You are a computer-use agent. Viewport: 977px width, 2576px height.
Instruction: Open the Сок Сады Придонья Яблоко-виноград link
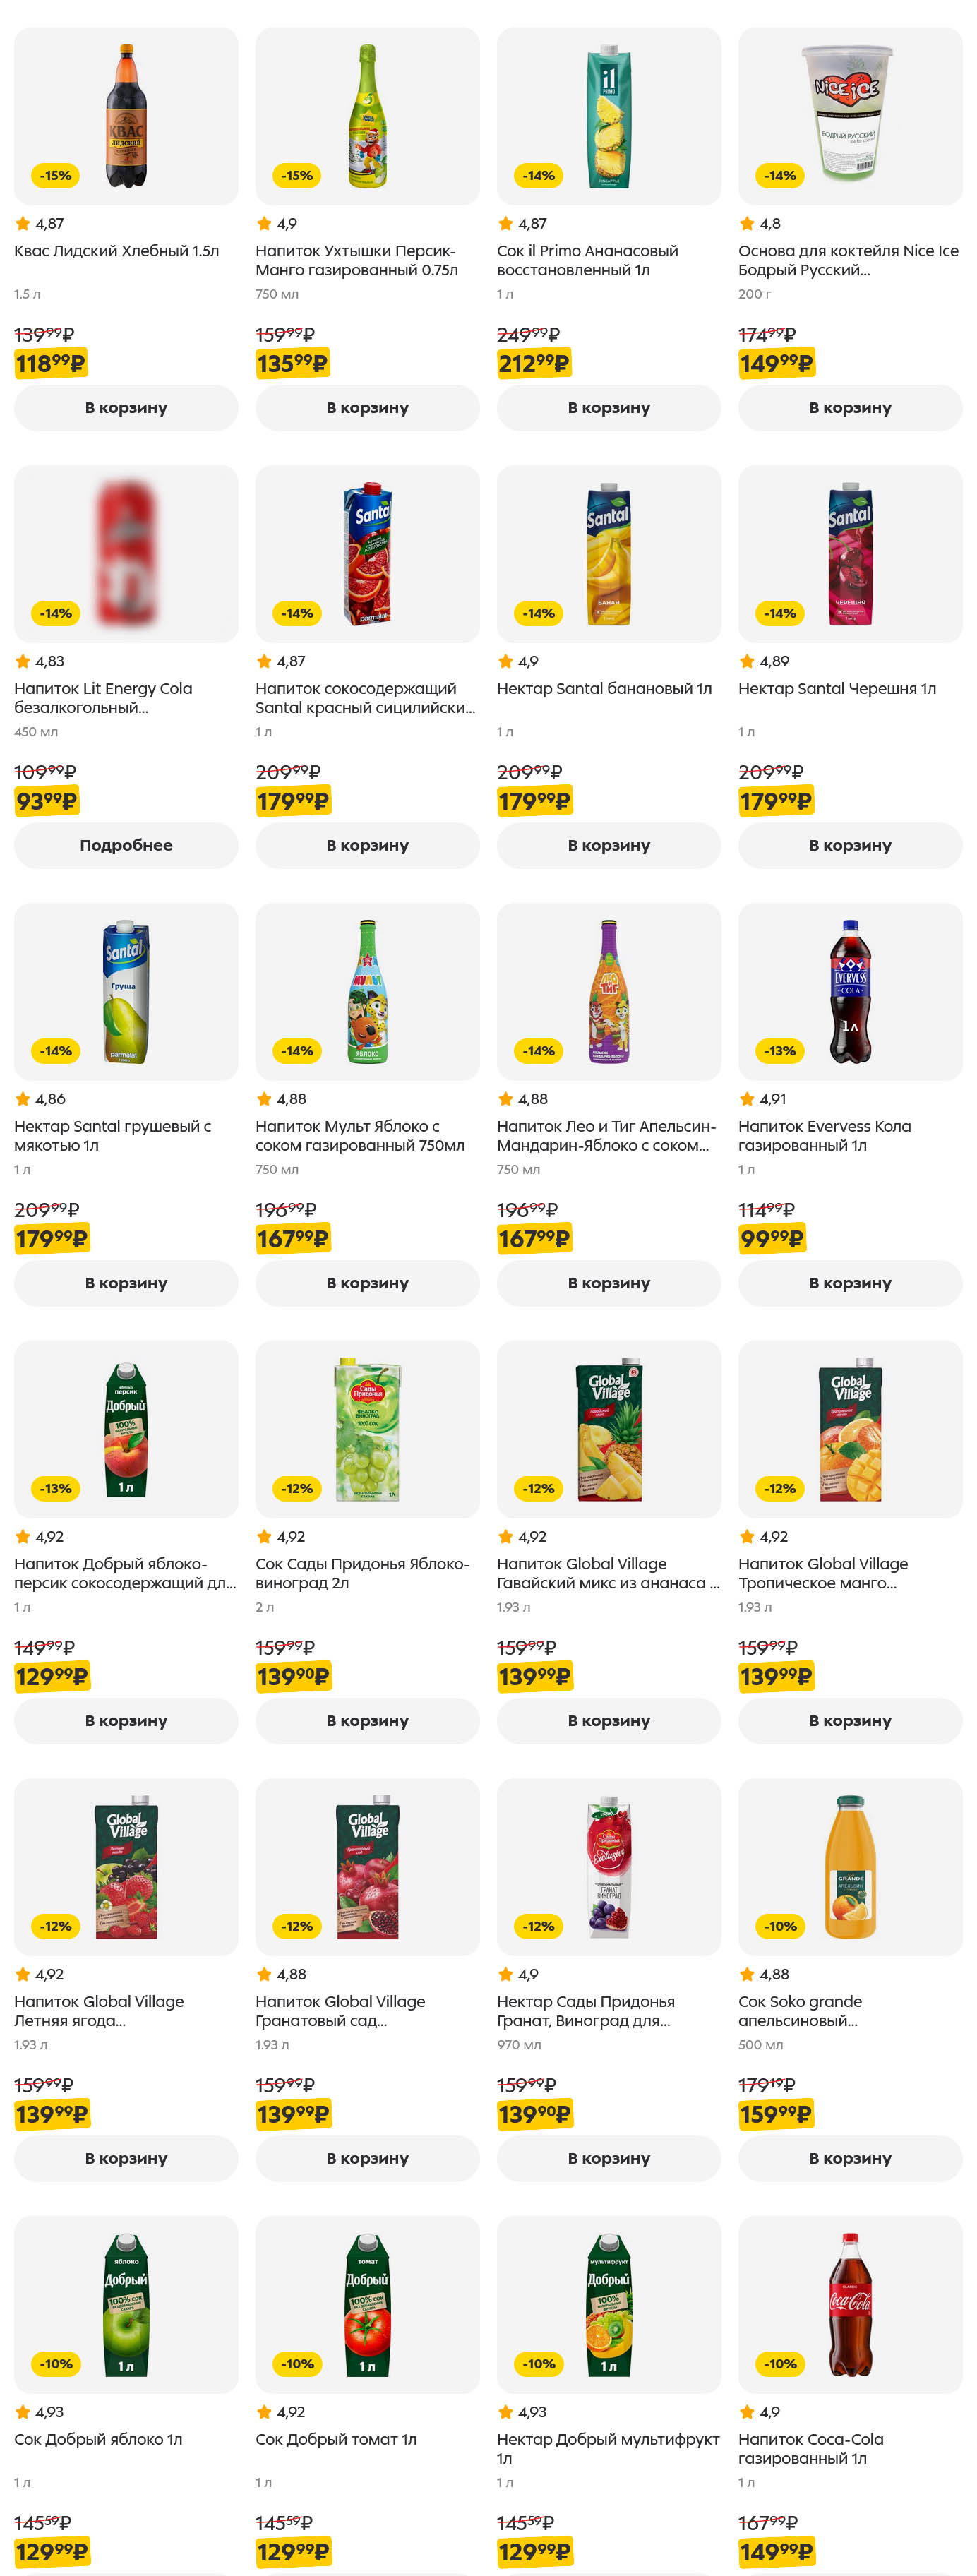(x=362, y=1573)
